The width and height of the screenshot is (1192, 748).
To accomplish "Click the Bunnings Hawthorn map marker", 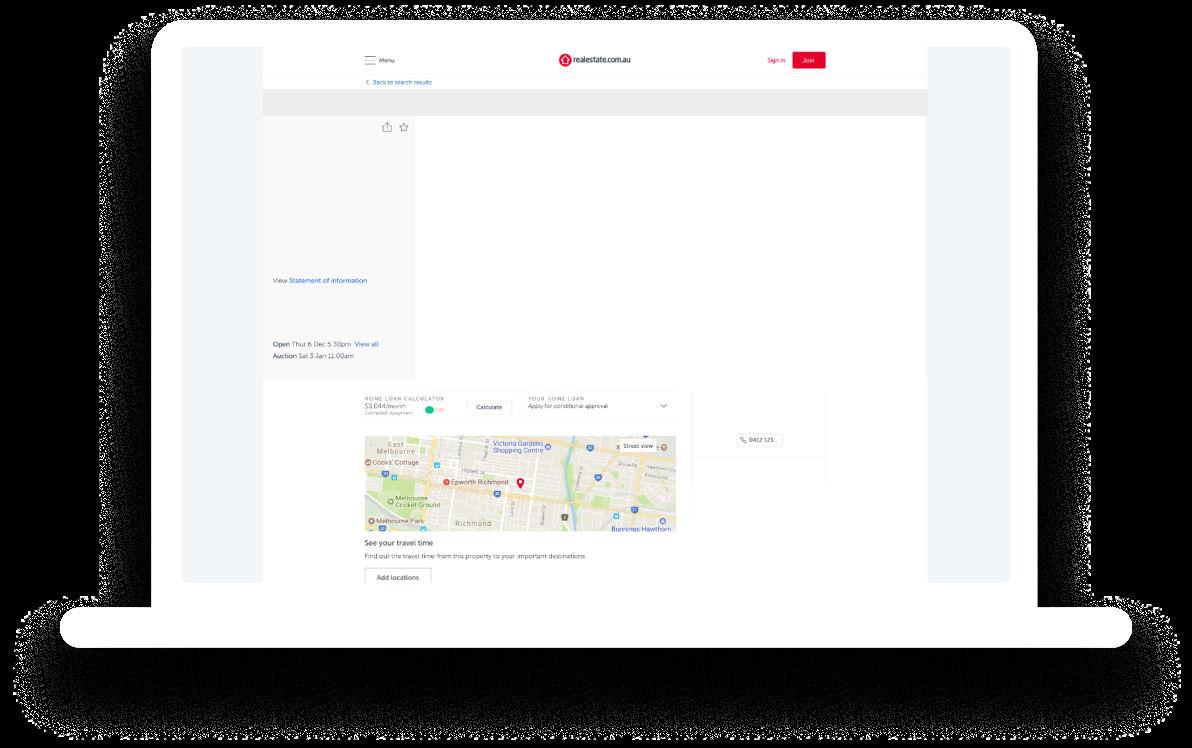I will click(x=662, y=521).
